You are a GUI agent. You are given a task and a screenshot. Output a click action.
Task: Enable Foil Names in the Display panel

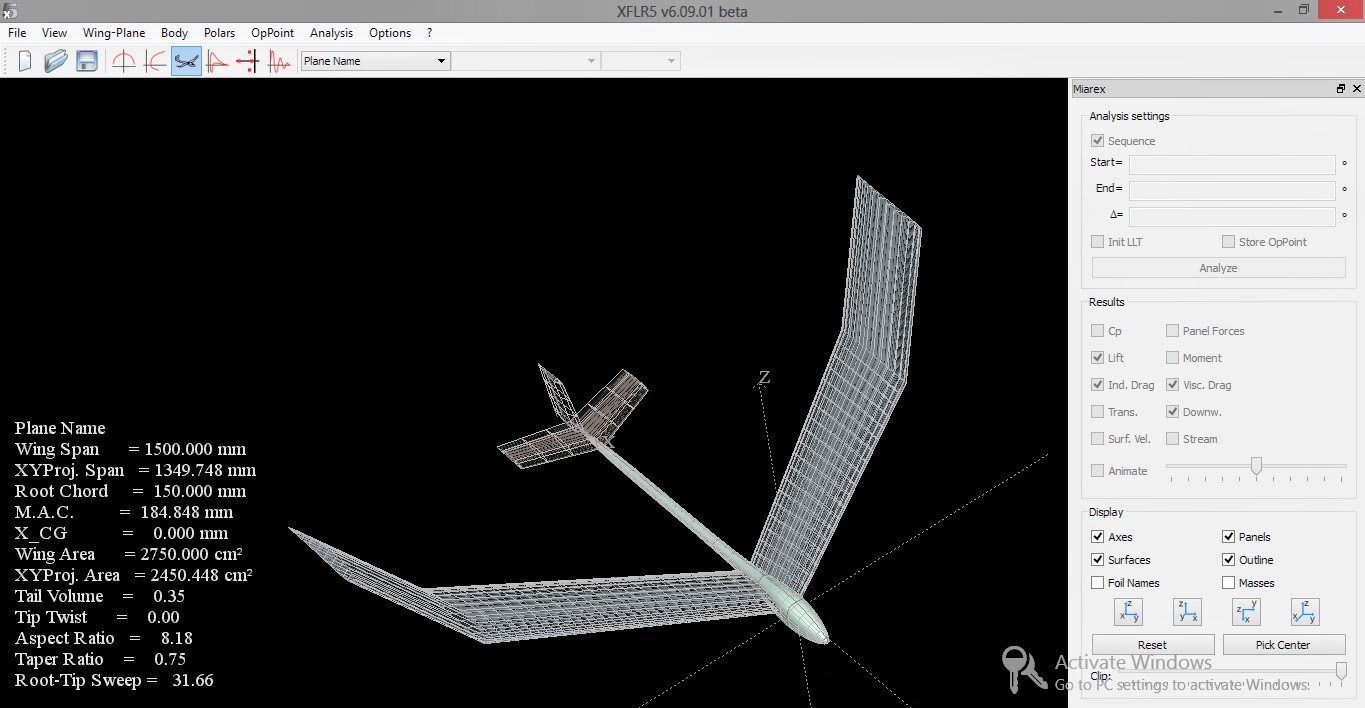pos(1096,582)
